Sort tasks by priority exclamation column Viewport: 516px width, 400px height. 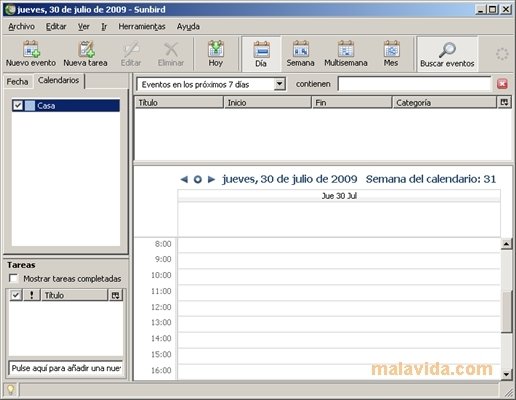[x=32, y=295]
